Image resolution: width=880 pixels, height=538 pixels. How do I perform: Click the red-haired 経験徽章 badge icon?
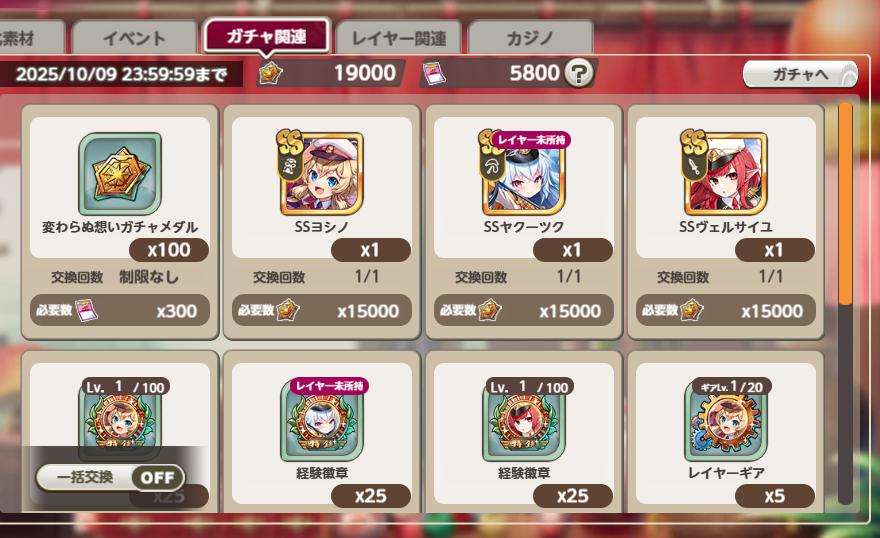click(x=524, y=419)
